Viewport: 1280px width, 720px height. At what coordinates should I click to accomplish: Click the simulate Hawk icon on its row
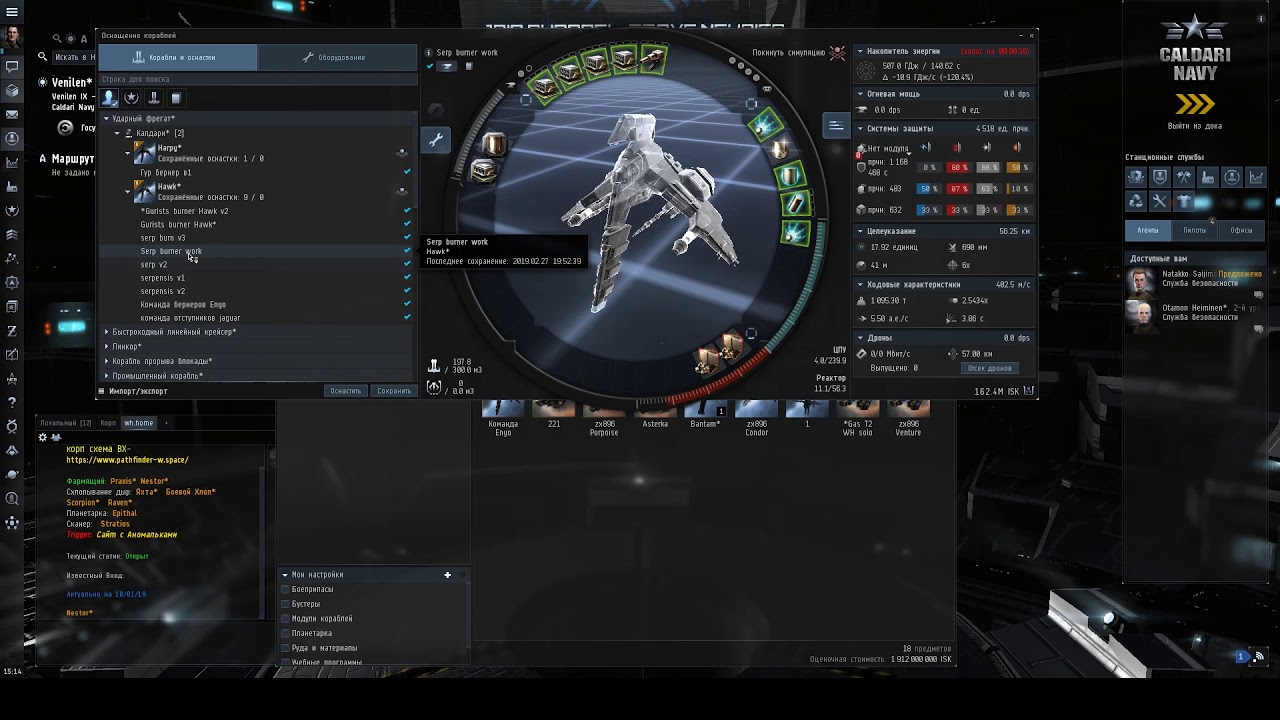[x=402, y=192]
